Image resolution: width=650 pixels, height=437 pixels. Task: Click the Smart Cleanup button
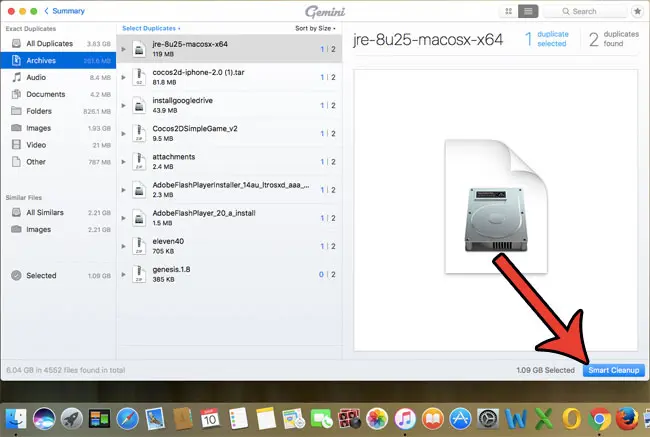coord(614,370)
